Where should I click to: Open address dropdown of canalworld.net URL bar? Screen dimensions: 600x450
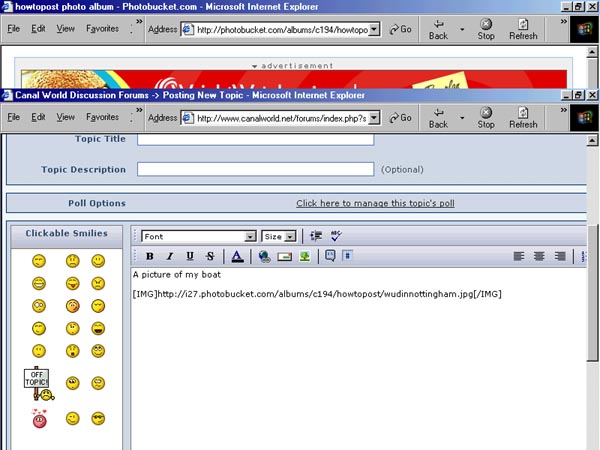tap(374, 118)
